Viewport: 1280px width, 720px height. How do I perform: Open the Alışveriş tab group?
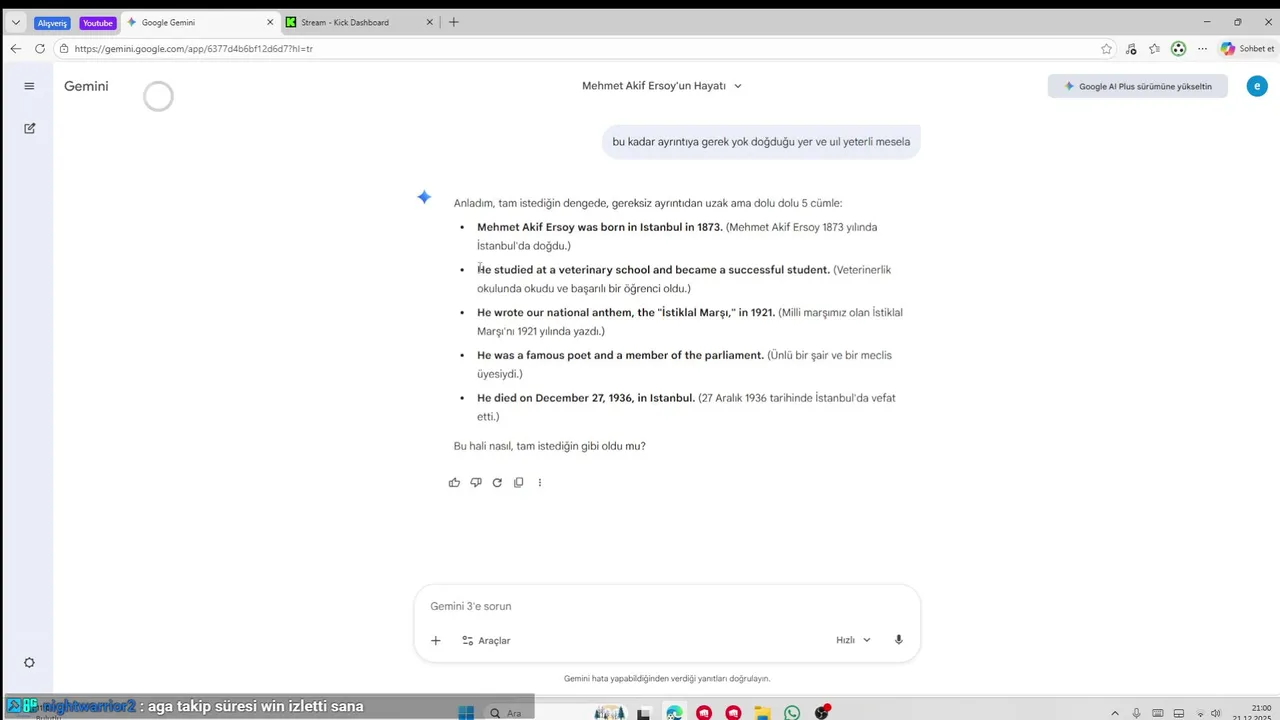coord(52,22)
